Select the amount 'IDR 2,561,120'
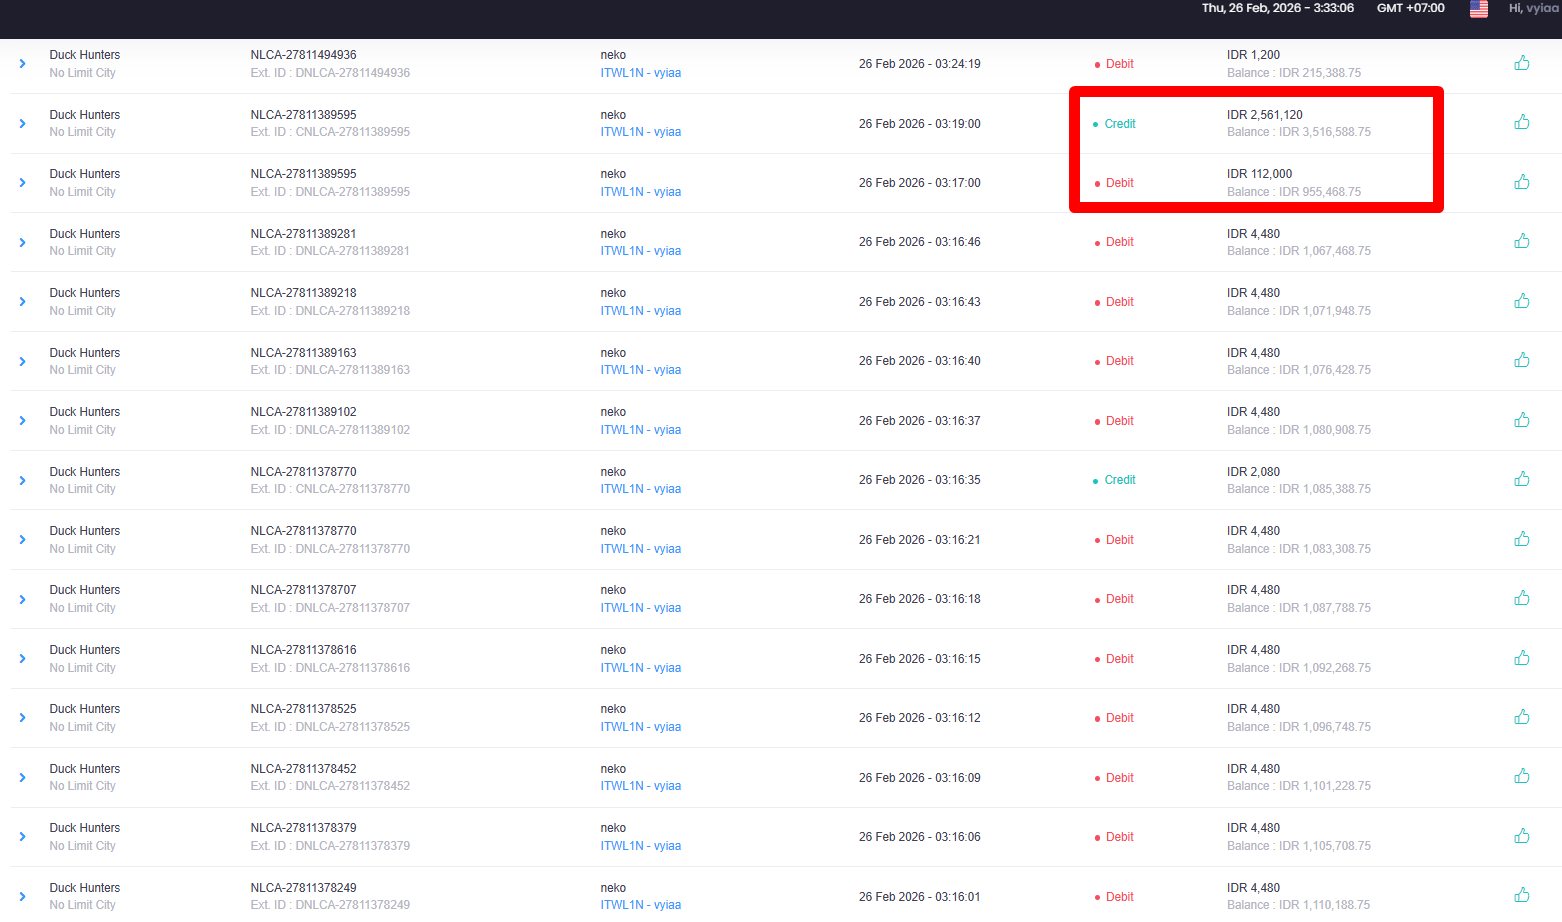This screenshot has height=922, width=1562. [1265, 115]
